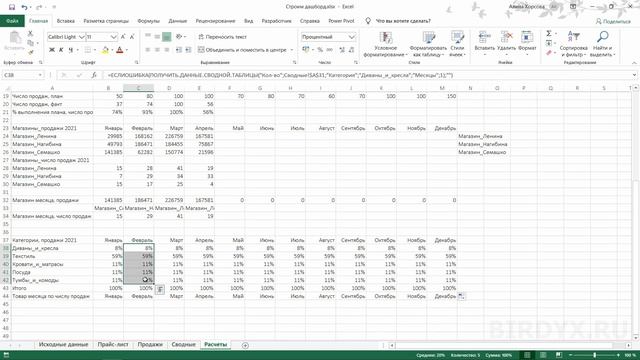Toggle middle vertical alignment

click(x=157, y=37)
